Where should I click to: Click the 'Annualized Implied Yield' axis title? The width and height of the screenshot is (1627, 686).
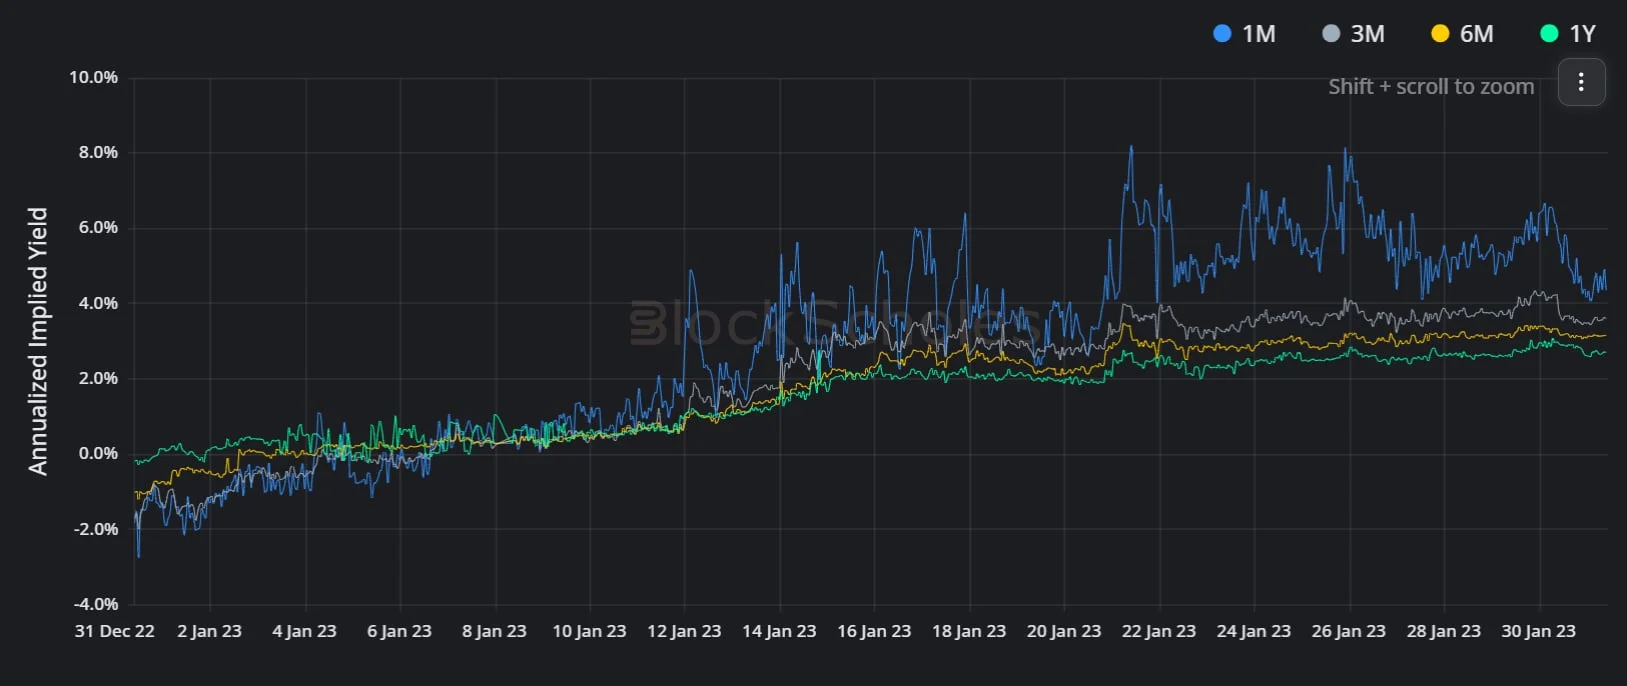(38, 341)
